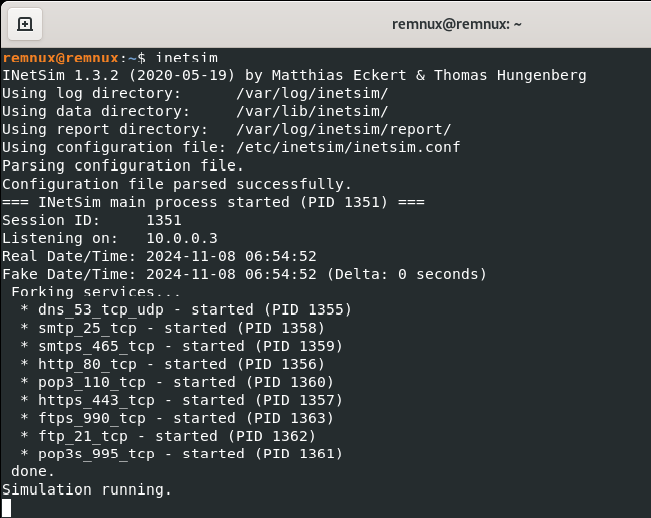Click the smtp_25_tcp started line
The height and width of the screenshot is (518, 651).
pyautogui.click(x=173, y=328)
